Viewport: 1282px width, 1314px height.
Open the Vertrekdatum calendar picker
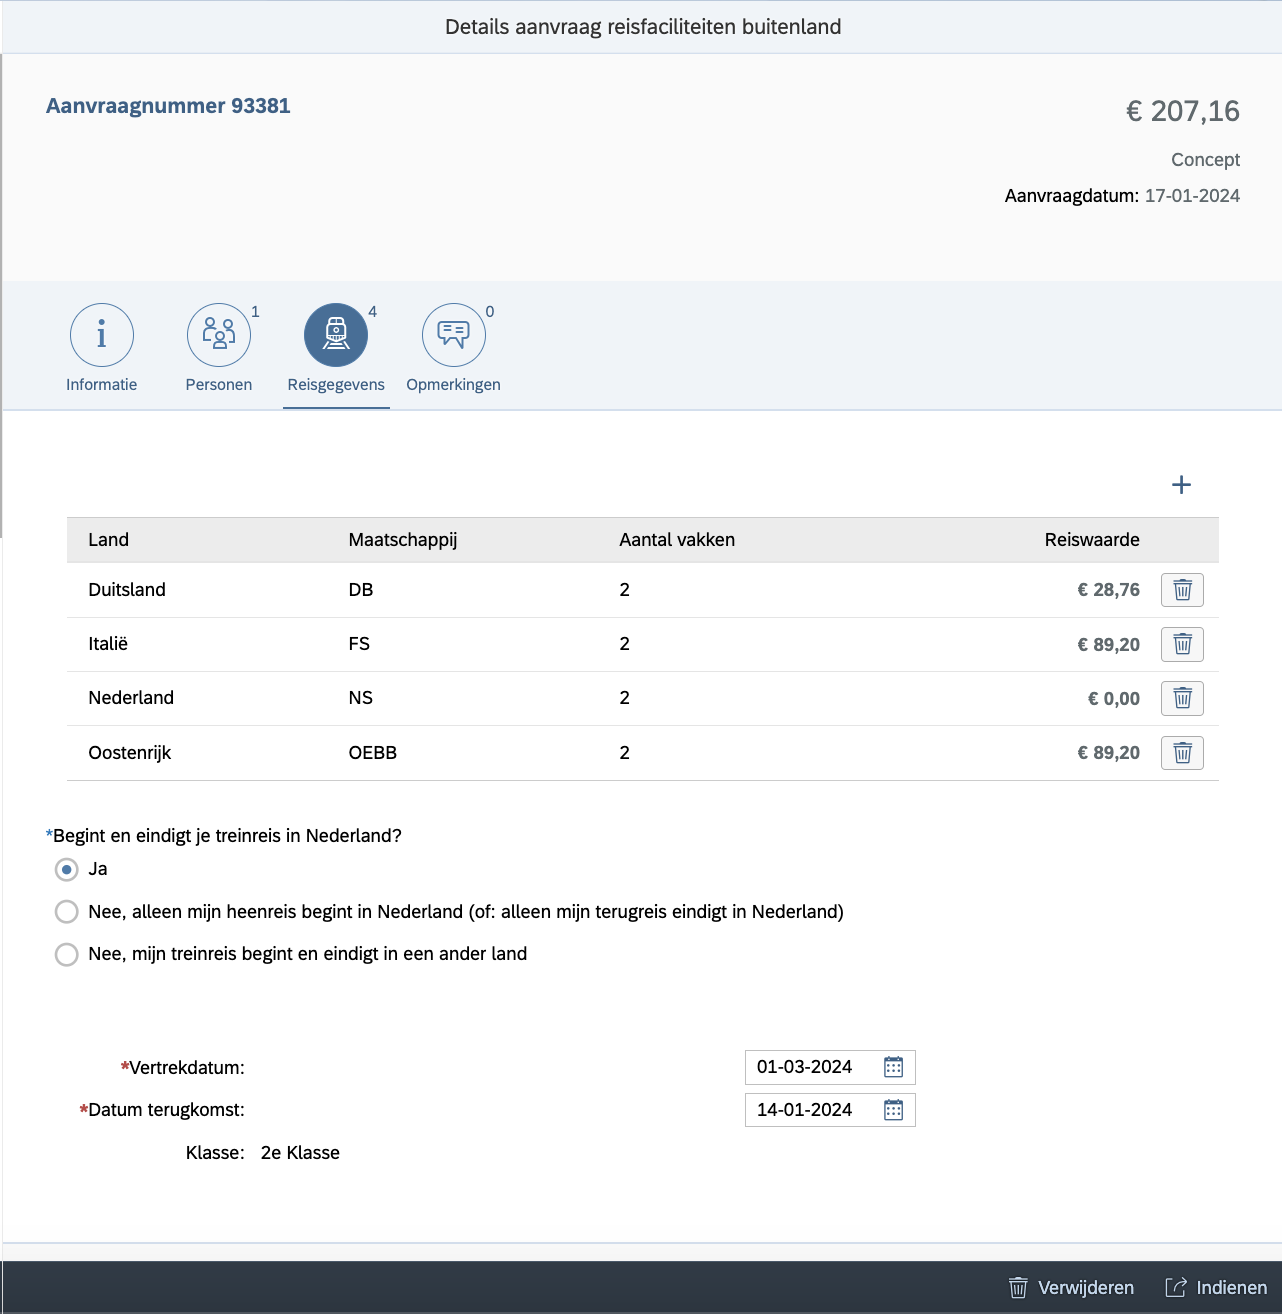893,1068
